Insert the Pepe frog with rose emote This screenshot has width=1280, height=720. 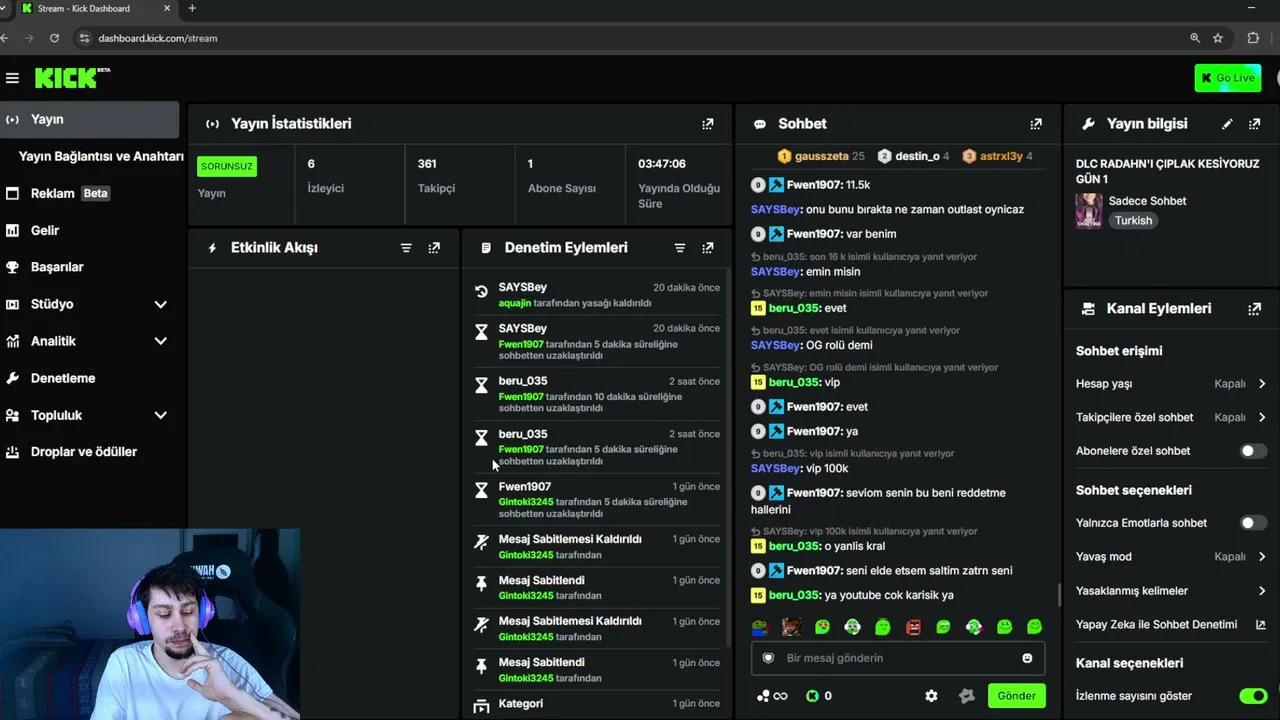tap(761, 627)
